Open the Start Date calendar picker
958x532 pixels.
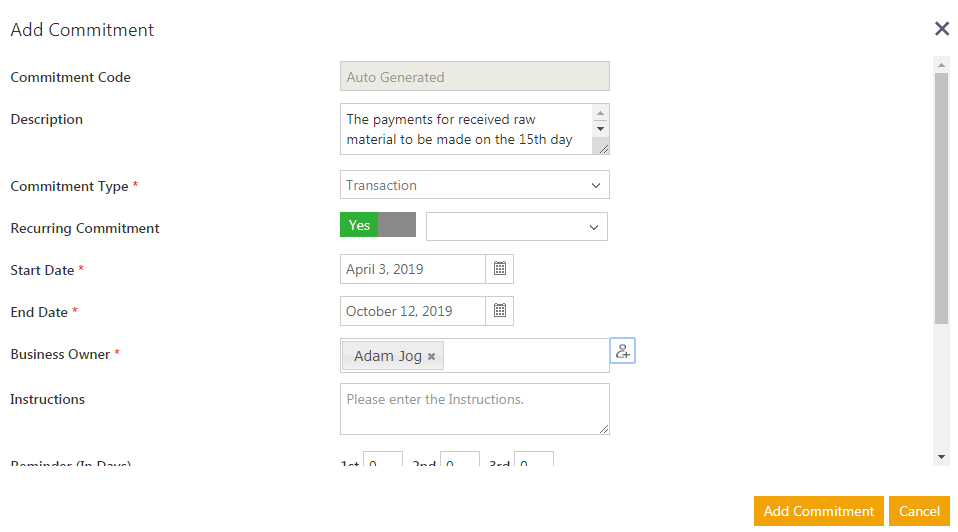500,269
